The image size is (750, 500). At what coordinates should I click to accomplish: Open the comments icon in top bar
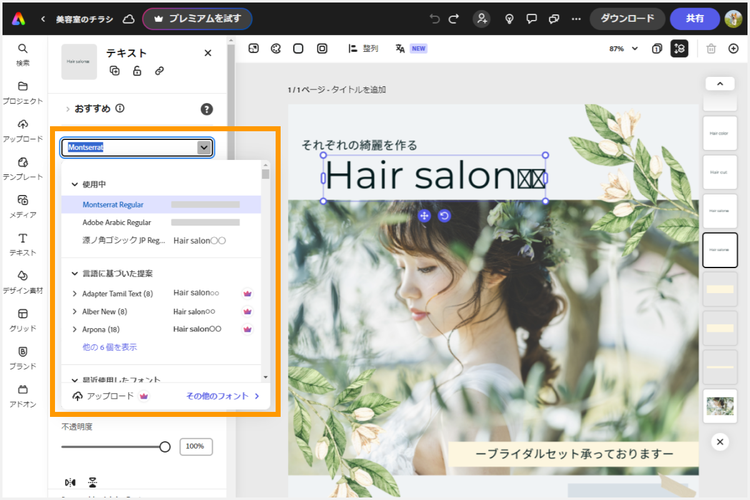tap(531, 19)
